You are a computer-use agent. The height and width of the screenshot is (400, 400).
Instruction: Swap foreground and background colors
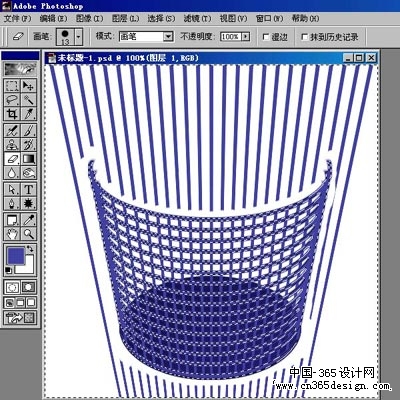tap(30, 248)
